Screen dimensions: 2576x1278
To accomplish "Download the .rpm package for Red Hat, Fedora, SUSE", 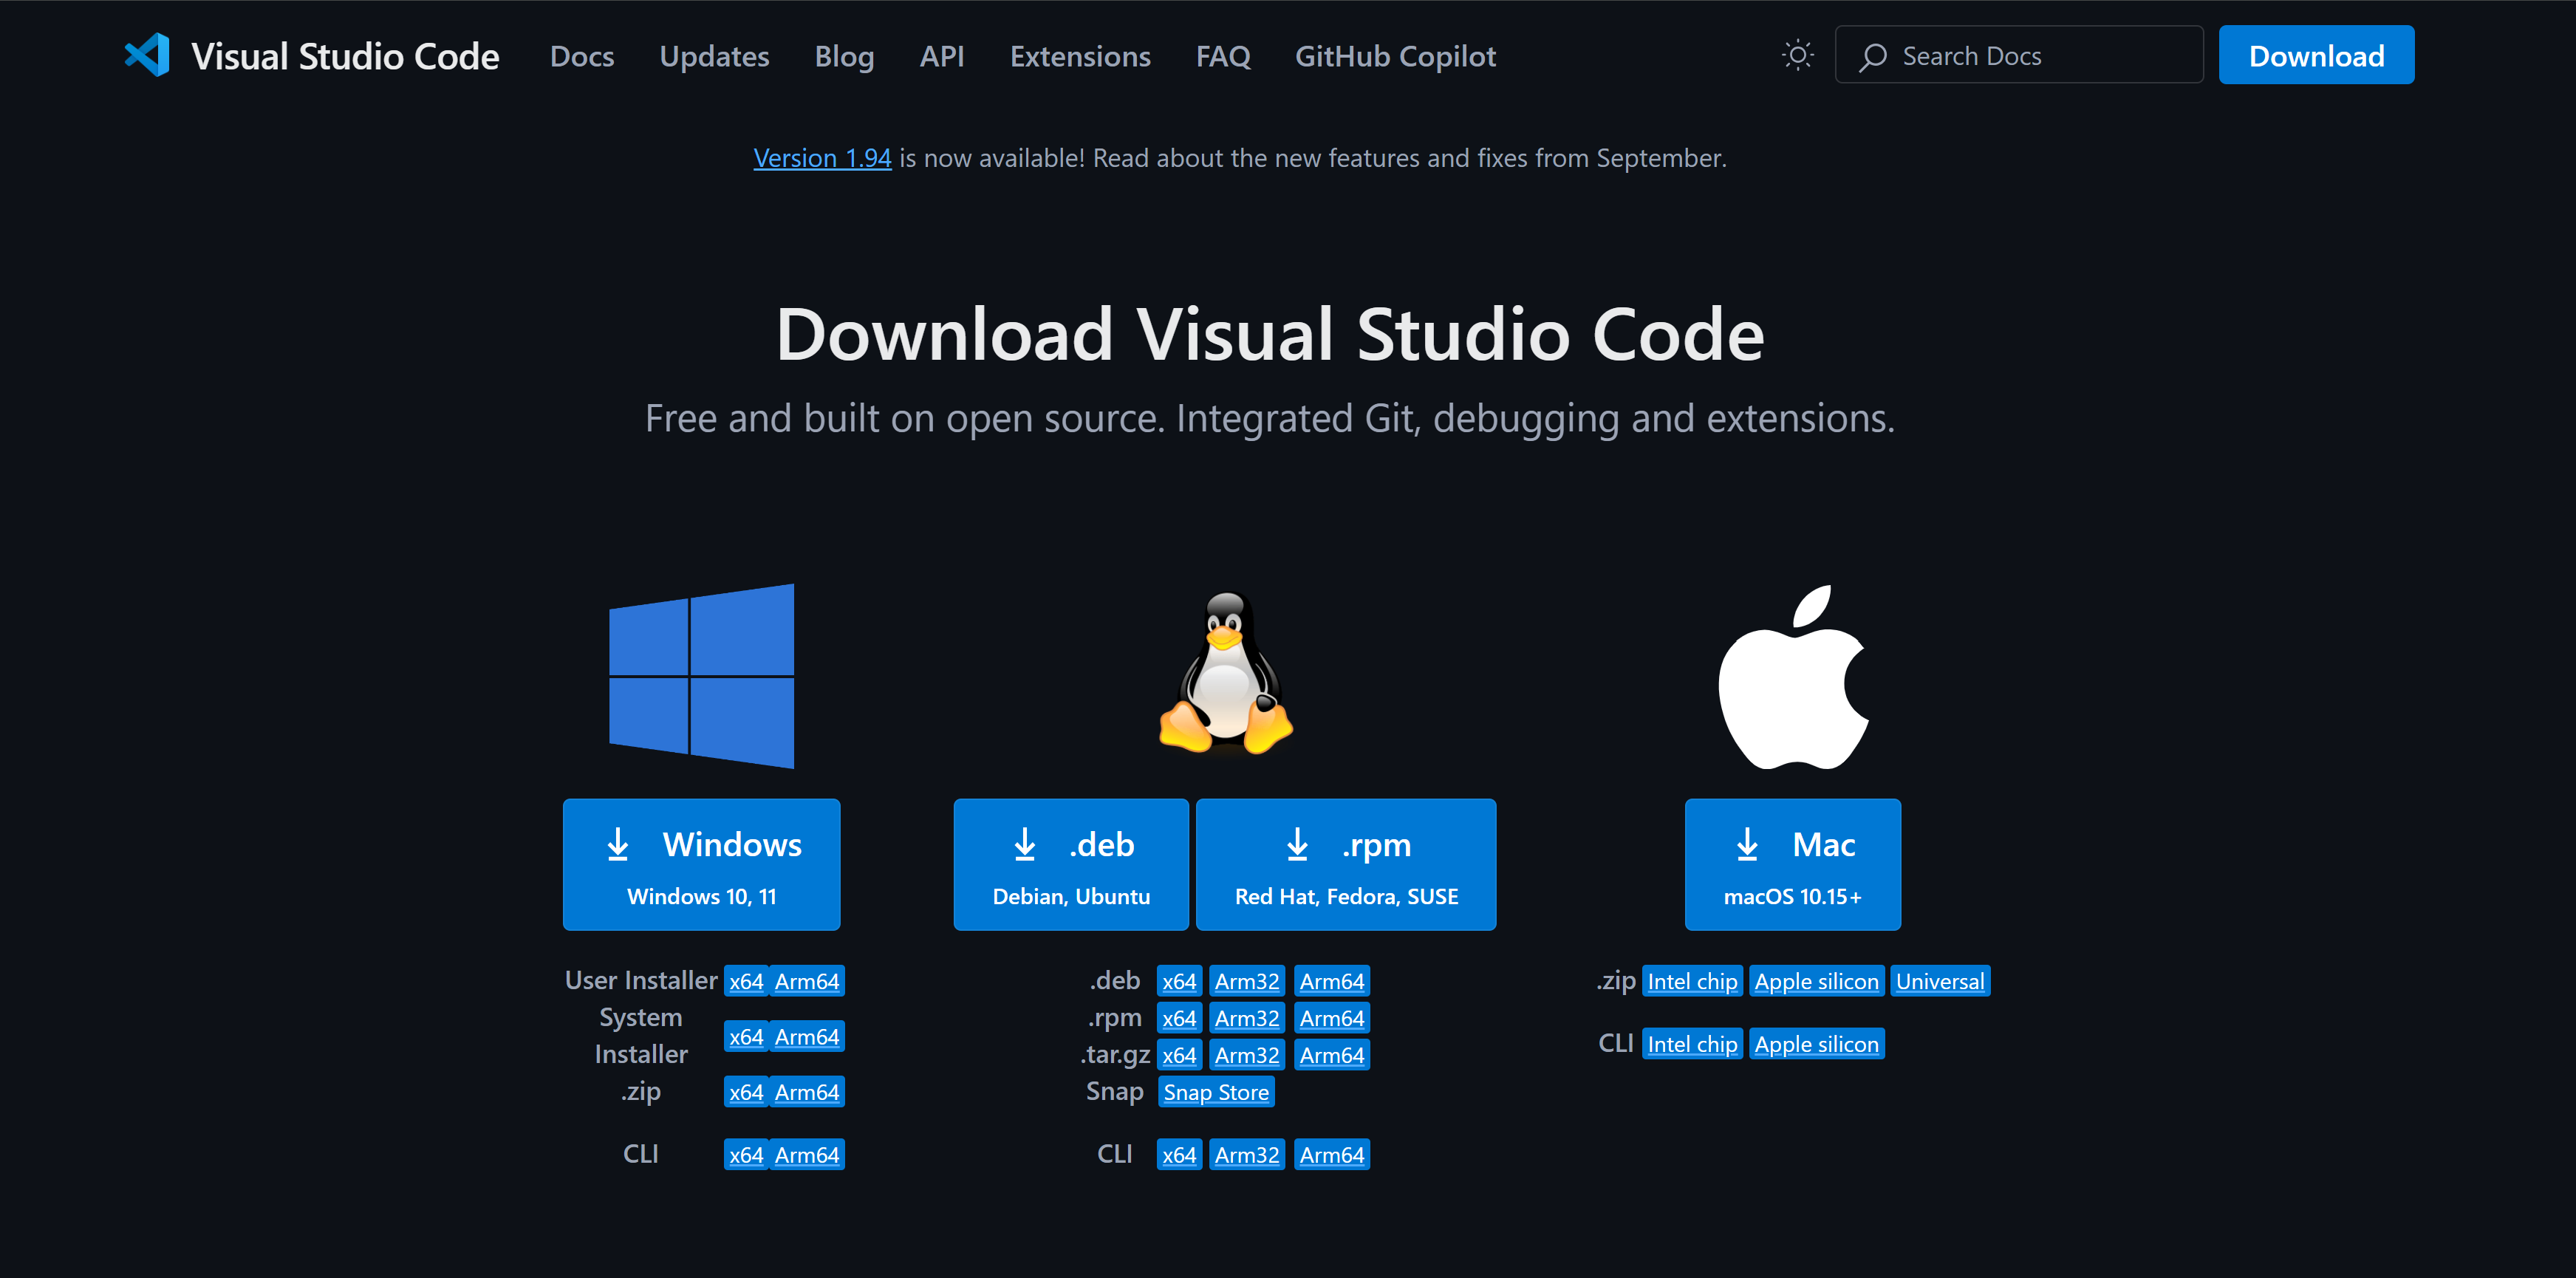I will pyautogui.click(x=1346, y=864).
